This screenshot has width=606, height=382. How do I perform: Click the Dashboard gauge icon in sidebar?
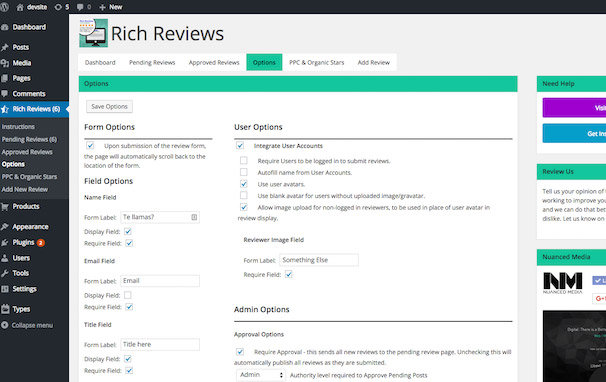click(x=5, y=27)
